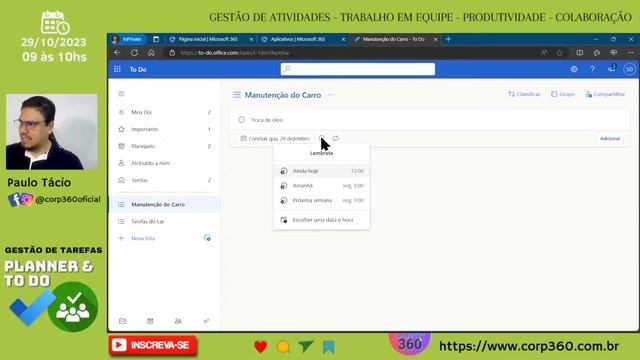Open Grupo options
The image size is (640, 360).
(x=562, y=94)
